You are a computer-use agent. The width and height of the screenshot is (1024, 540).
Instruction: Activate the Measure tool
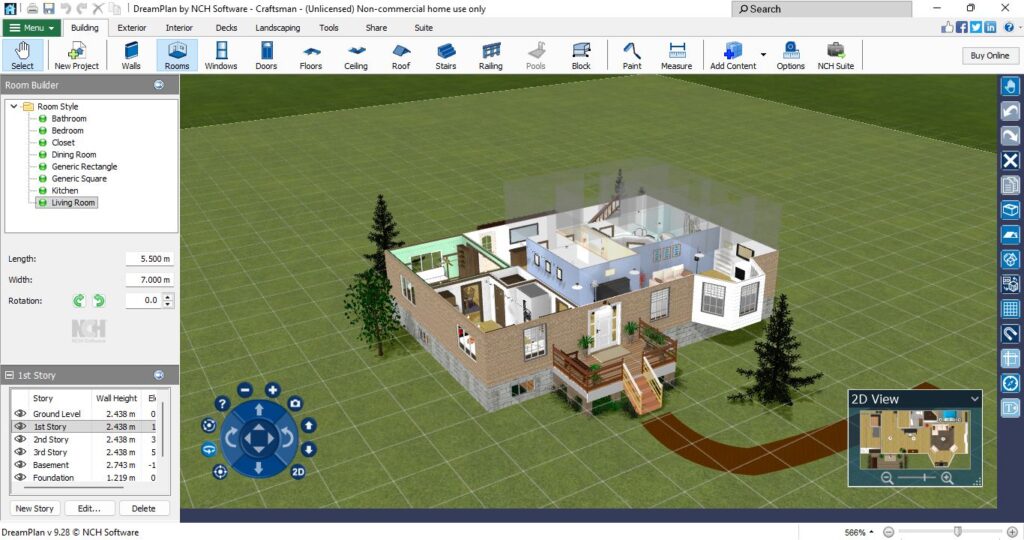677,56
